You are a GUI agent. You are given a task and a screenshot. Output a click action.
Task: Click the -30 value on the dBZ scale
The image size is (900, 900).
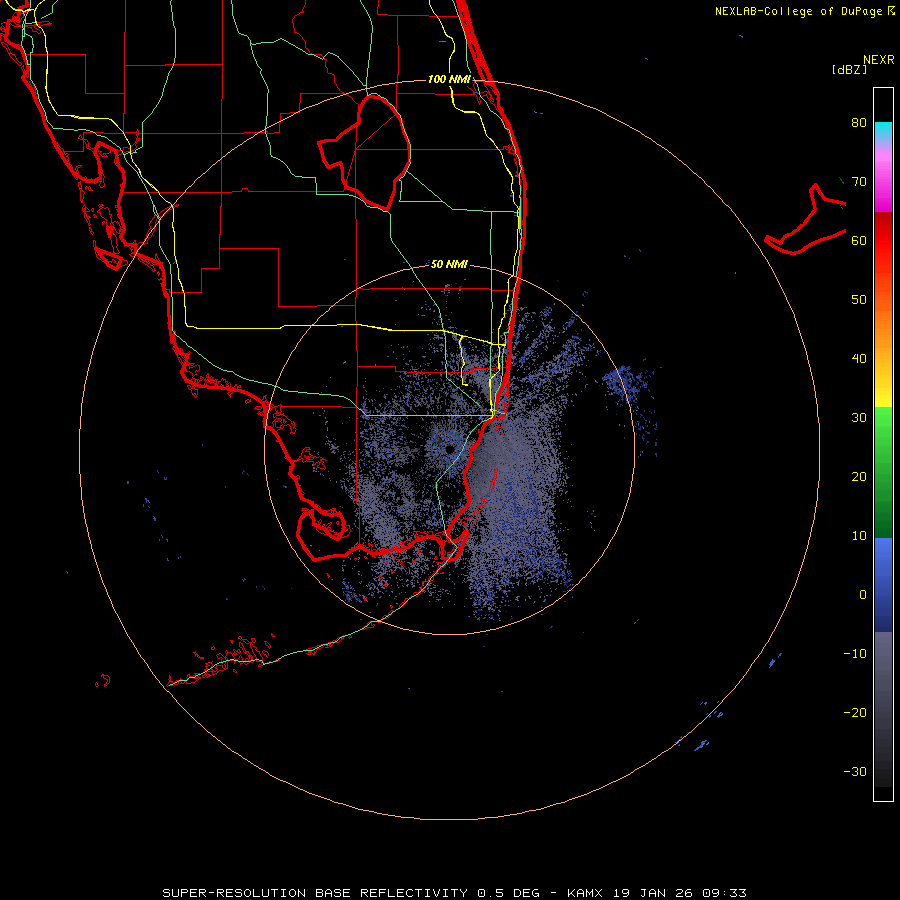point(855,771)
